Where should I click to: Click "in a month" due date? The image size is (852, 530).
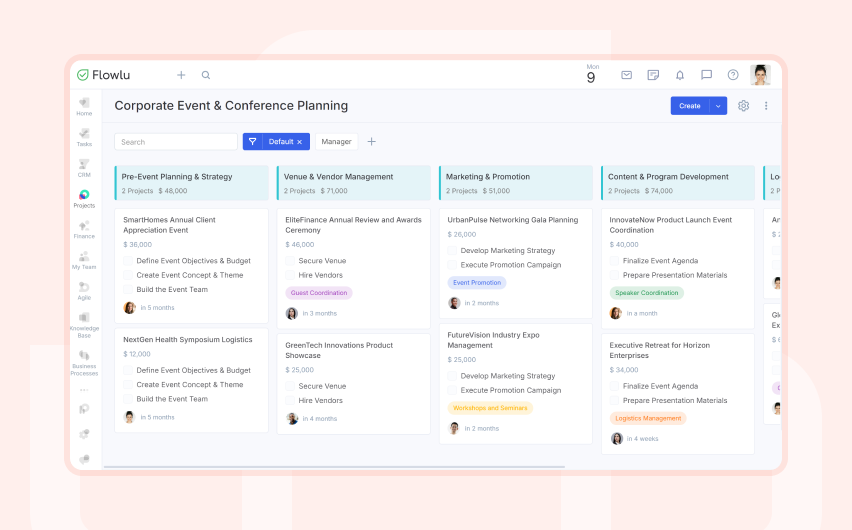click(642, 314)
